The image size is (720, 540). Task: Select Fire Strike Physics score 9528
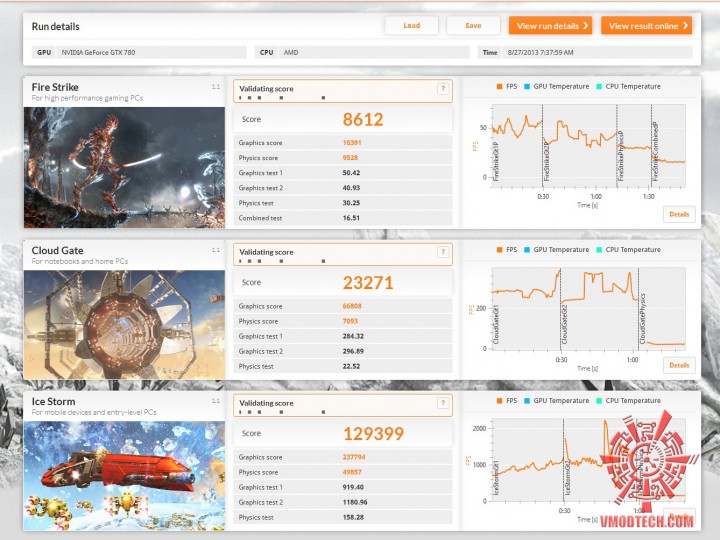(x=350, y=158)
